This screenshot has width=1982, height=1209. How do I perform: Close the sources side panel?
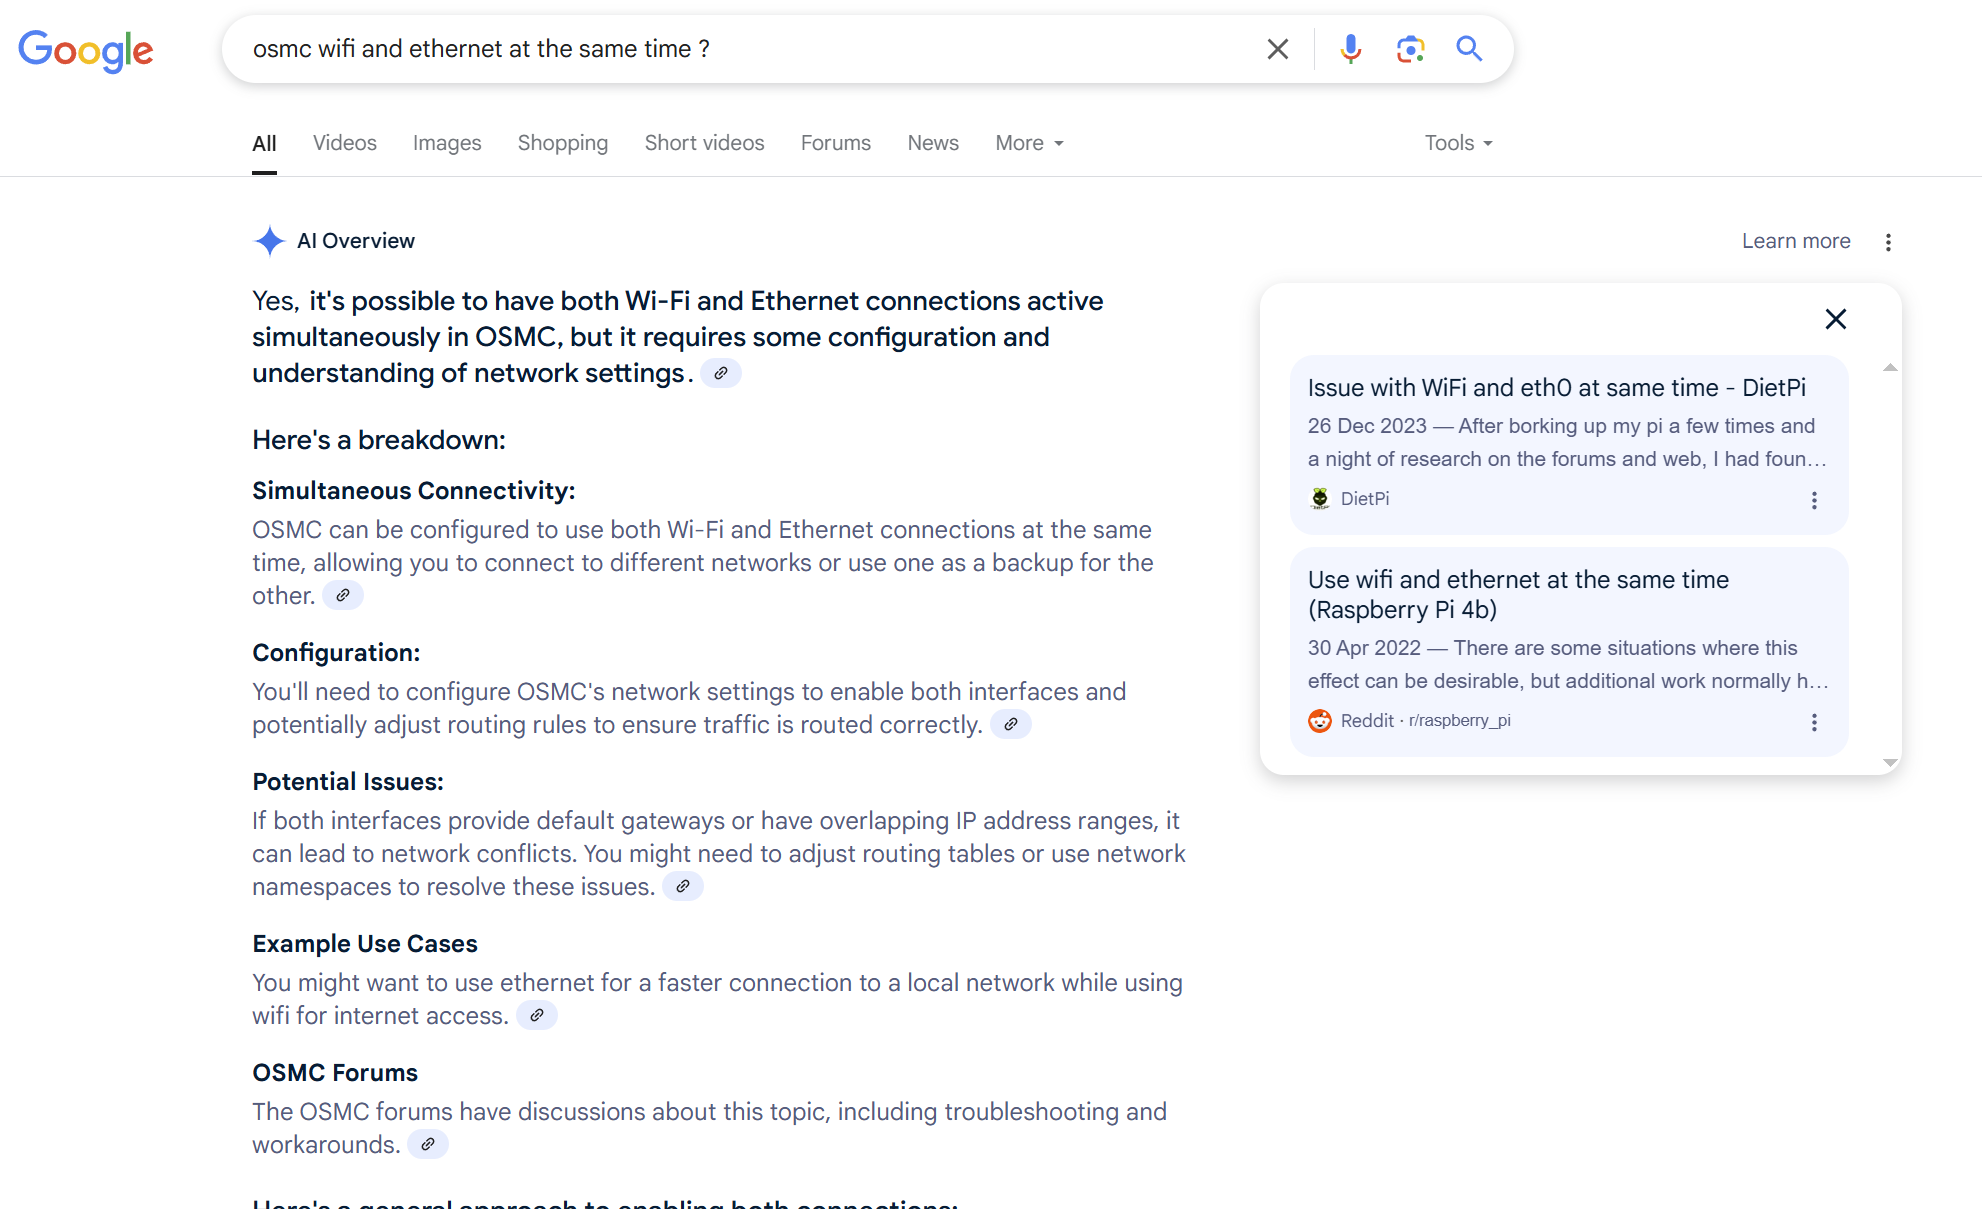pyautogui.click(x=1835, y=319)
